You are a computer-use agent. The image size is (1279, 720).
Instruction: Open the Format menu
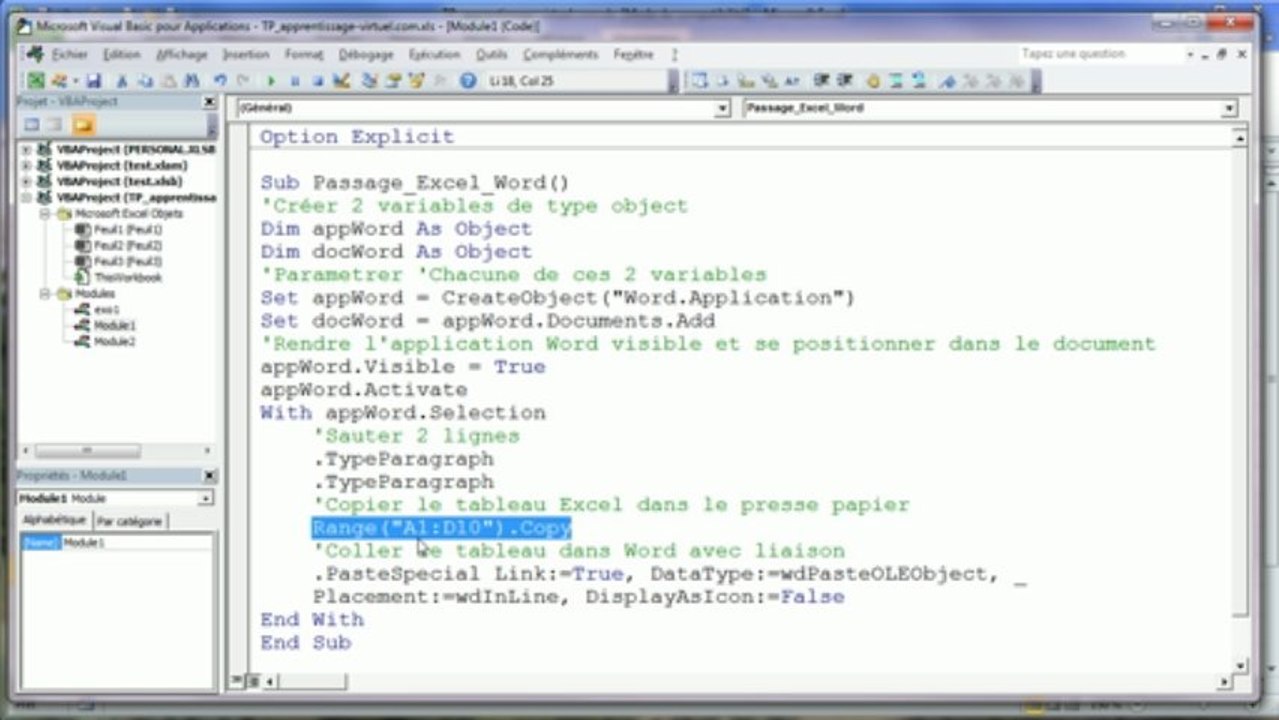coord(304,55)
